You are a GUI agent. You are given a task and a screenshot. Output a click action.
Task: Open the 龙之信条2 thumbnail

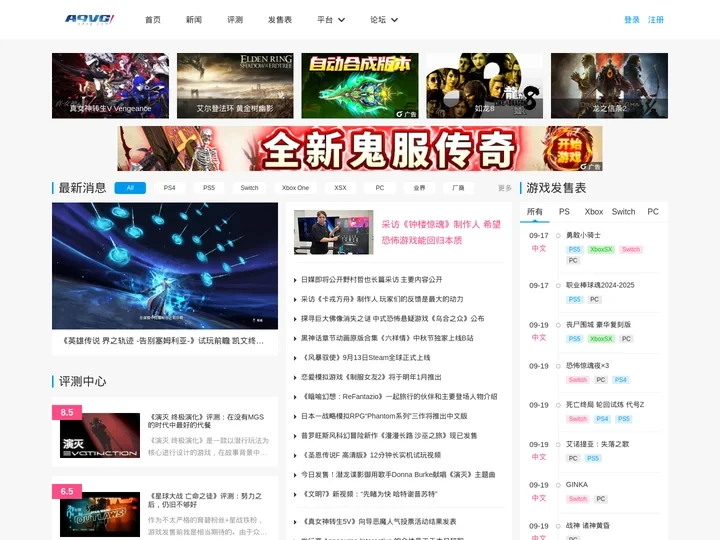click(609, 85)
